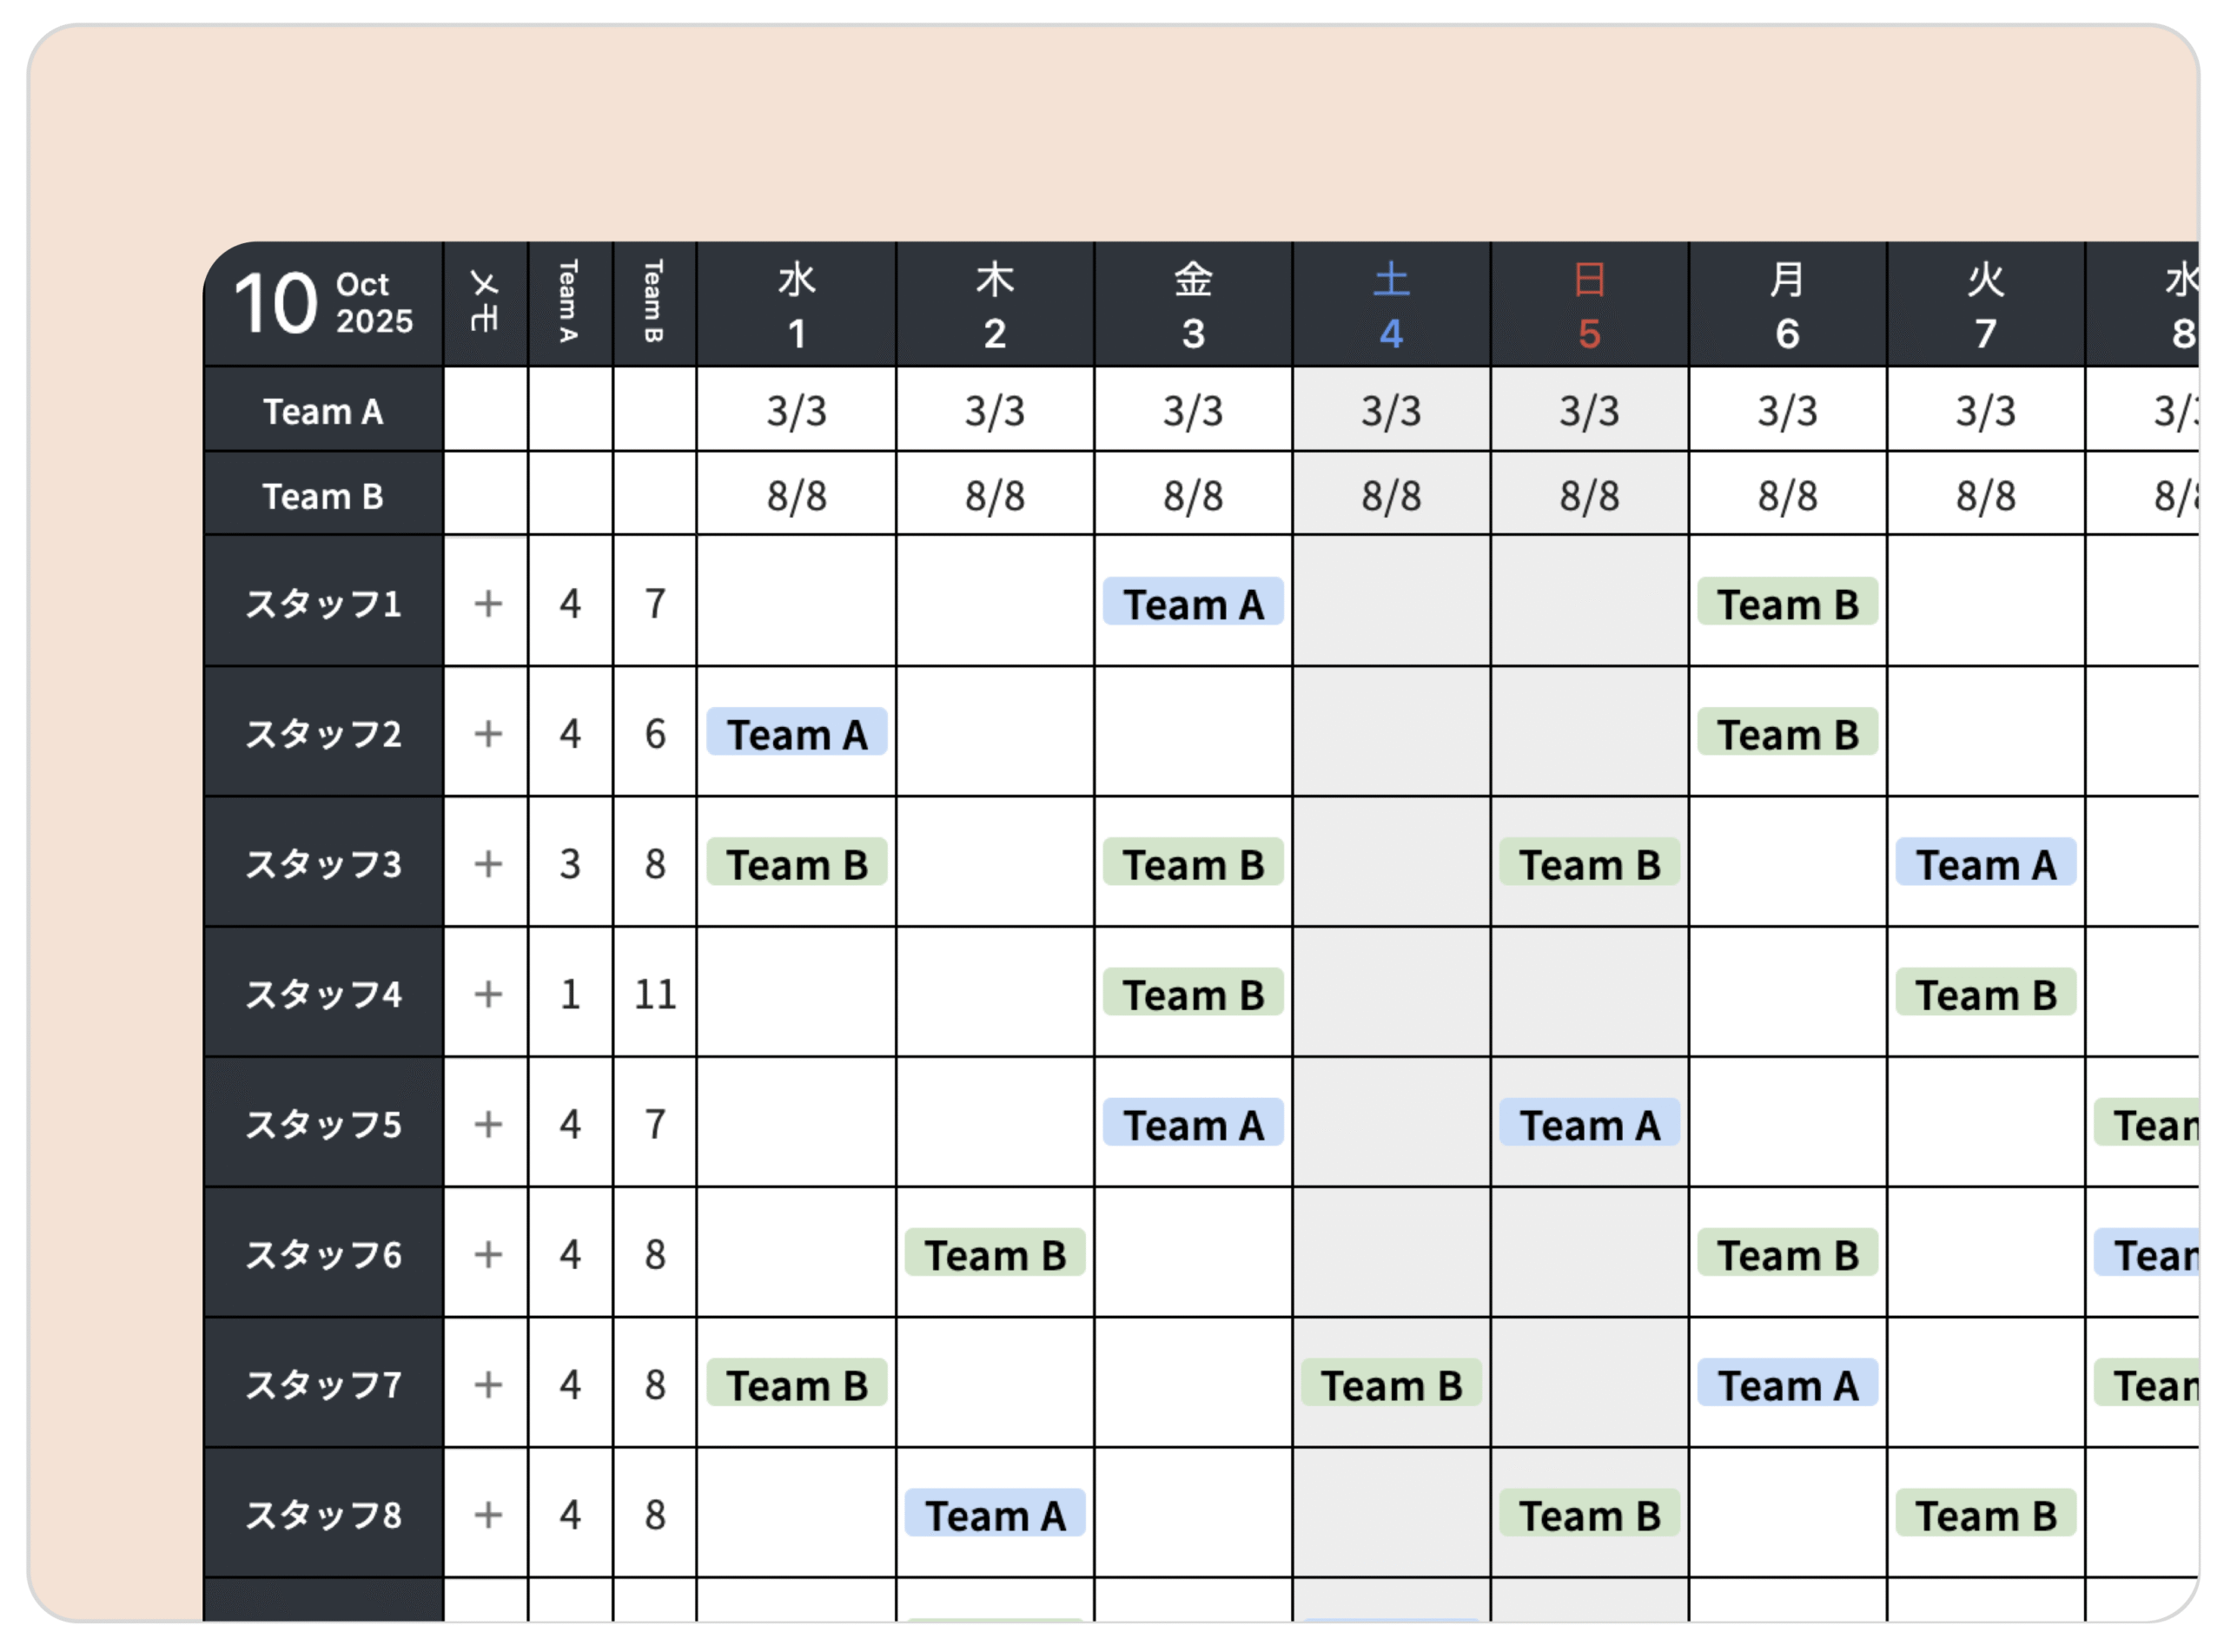Select スタッフ7 Team B shift on Saturday 4
Viewport: 2224px width, 1652px height.
(1391, 1384)
